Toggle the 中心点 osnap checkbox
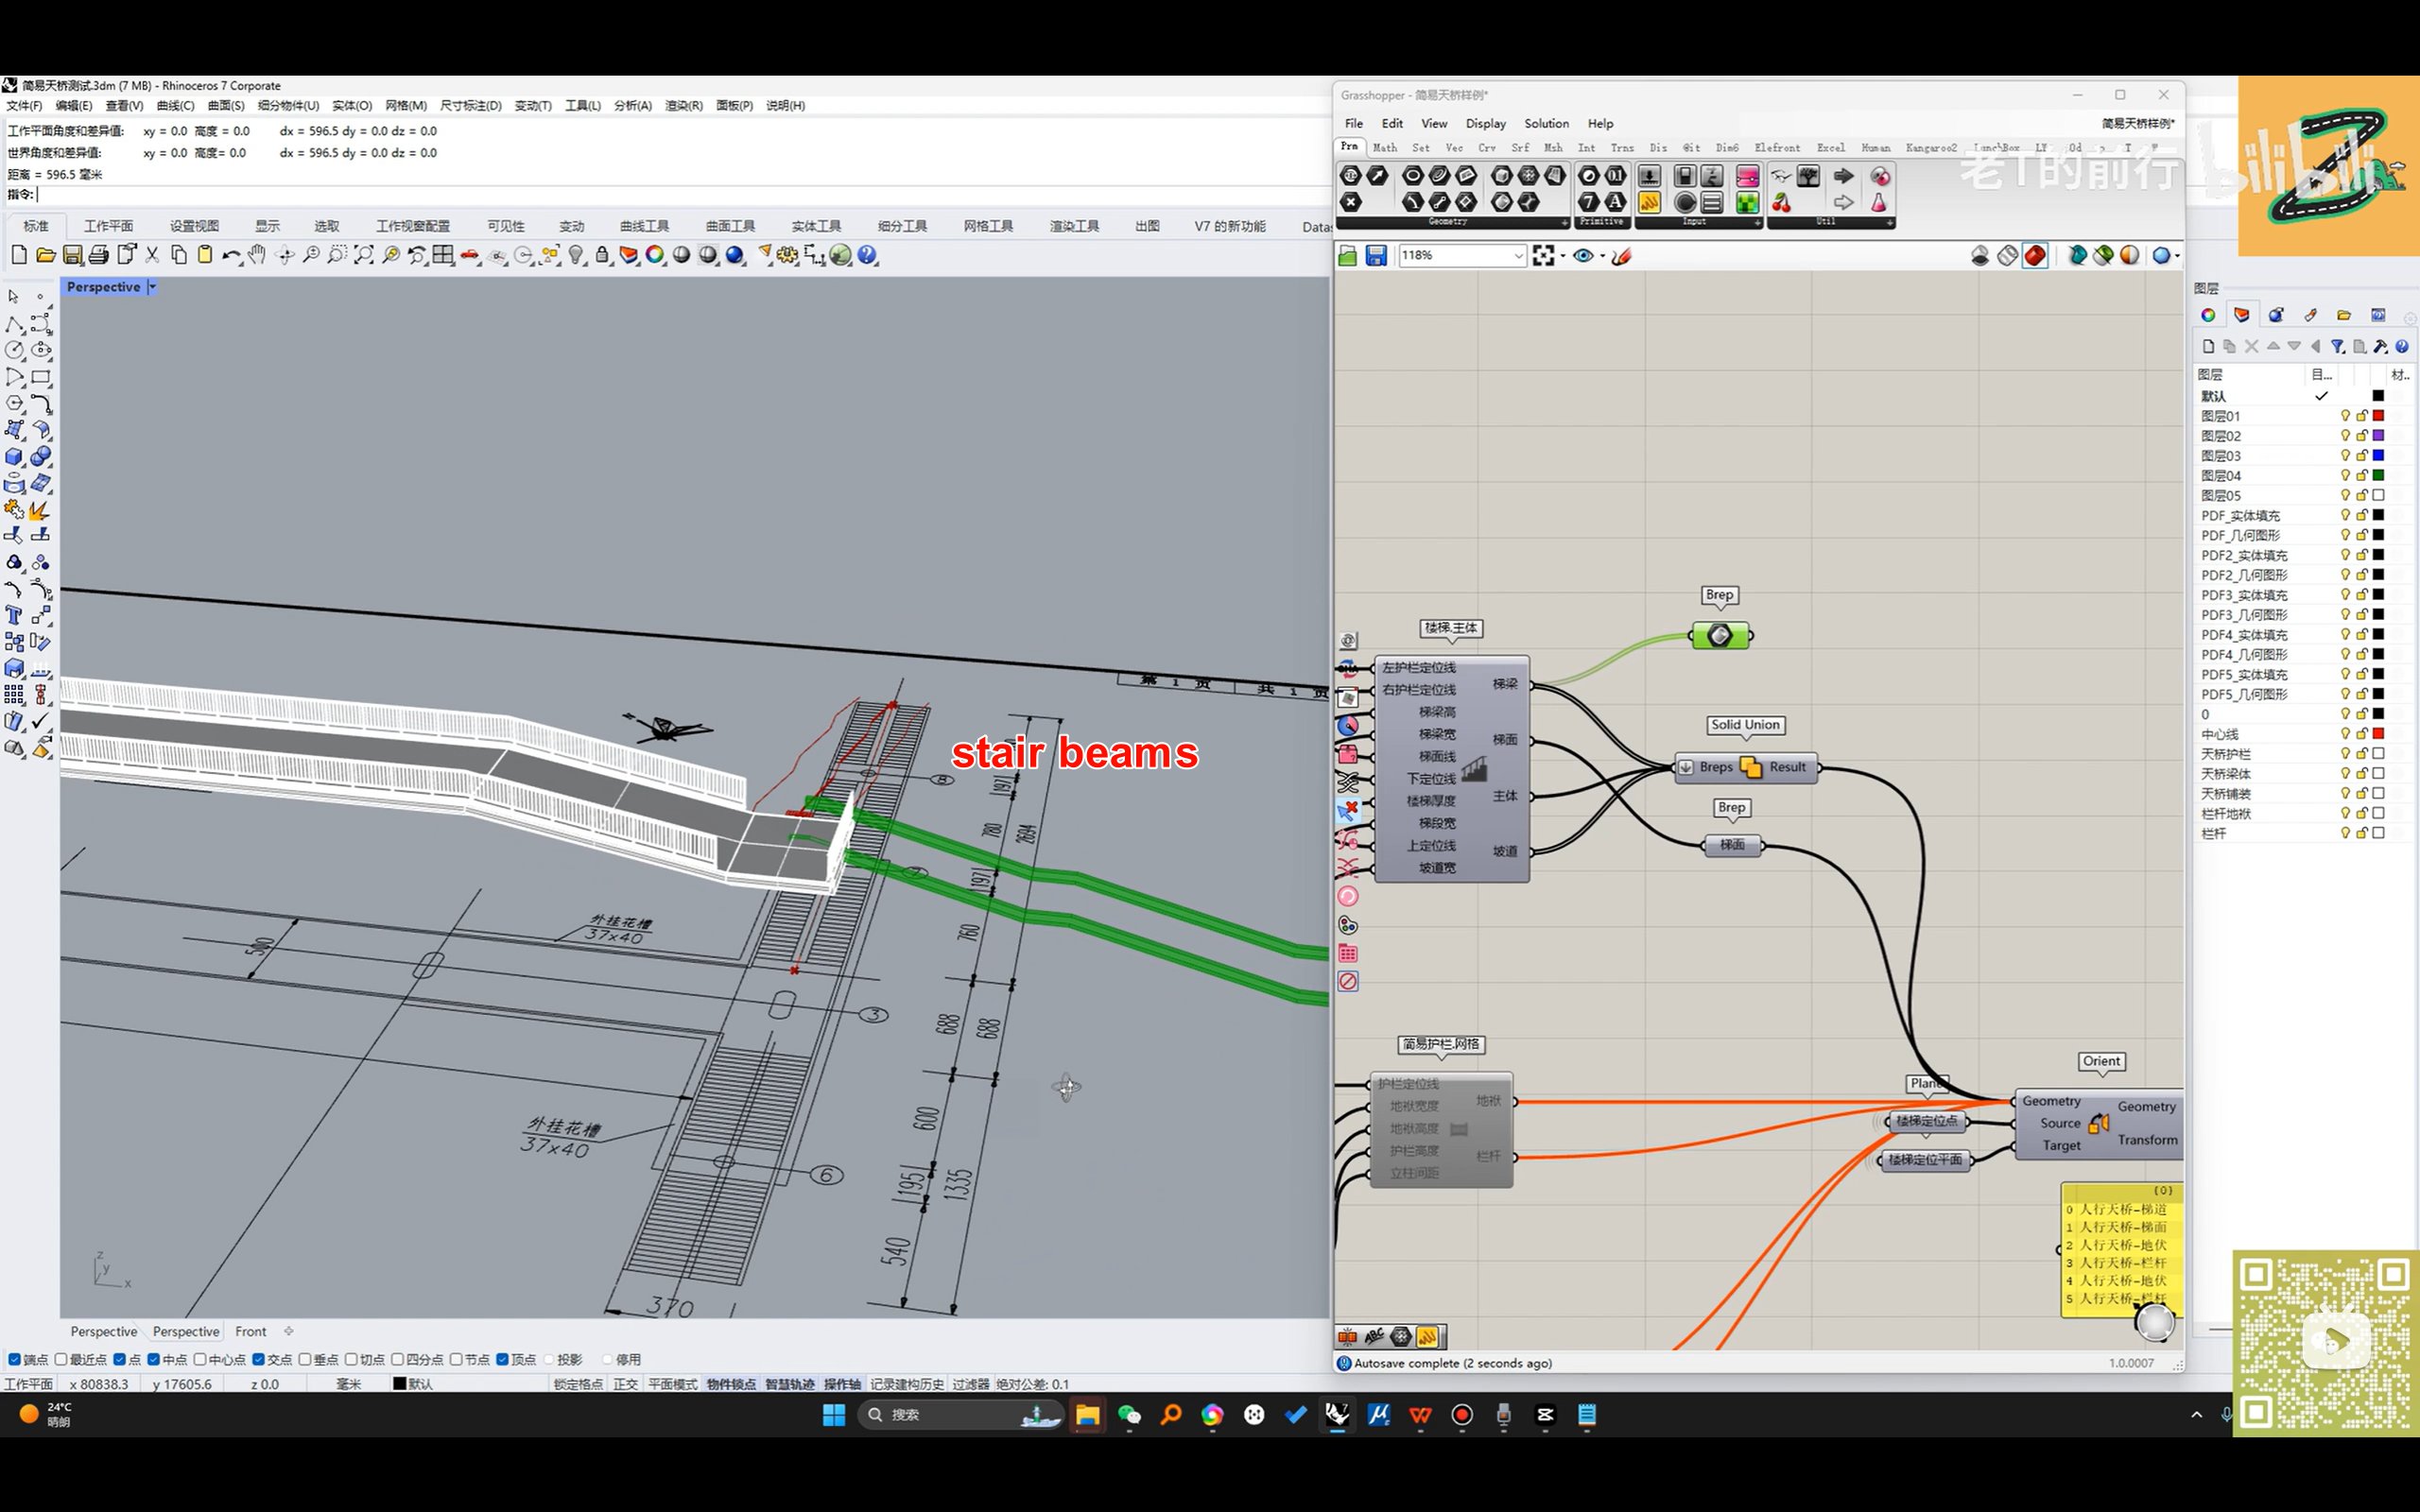 pos(200,1359)
